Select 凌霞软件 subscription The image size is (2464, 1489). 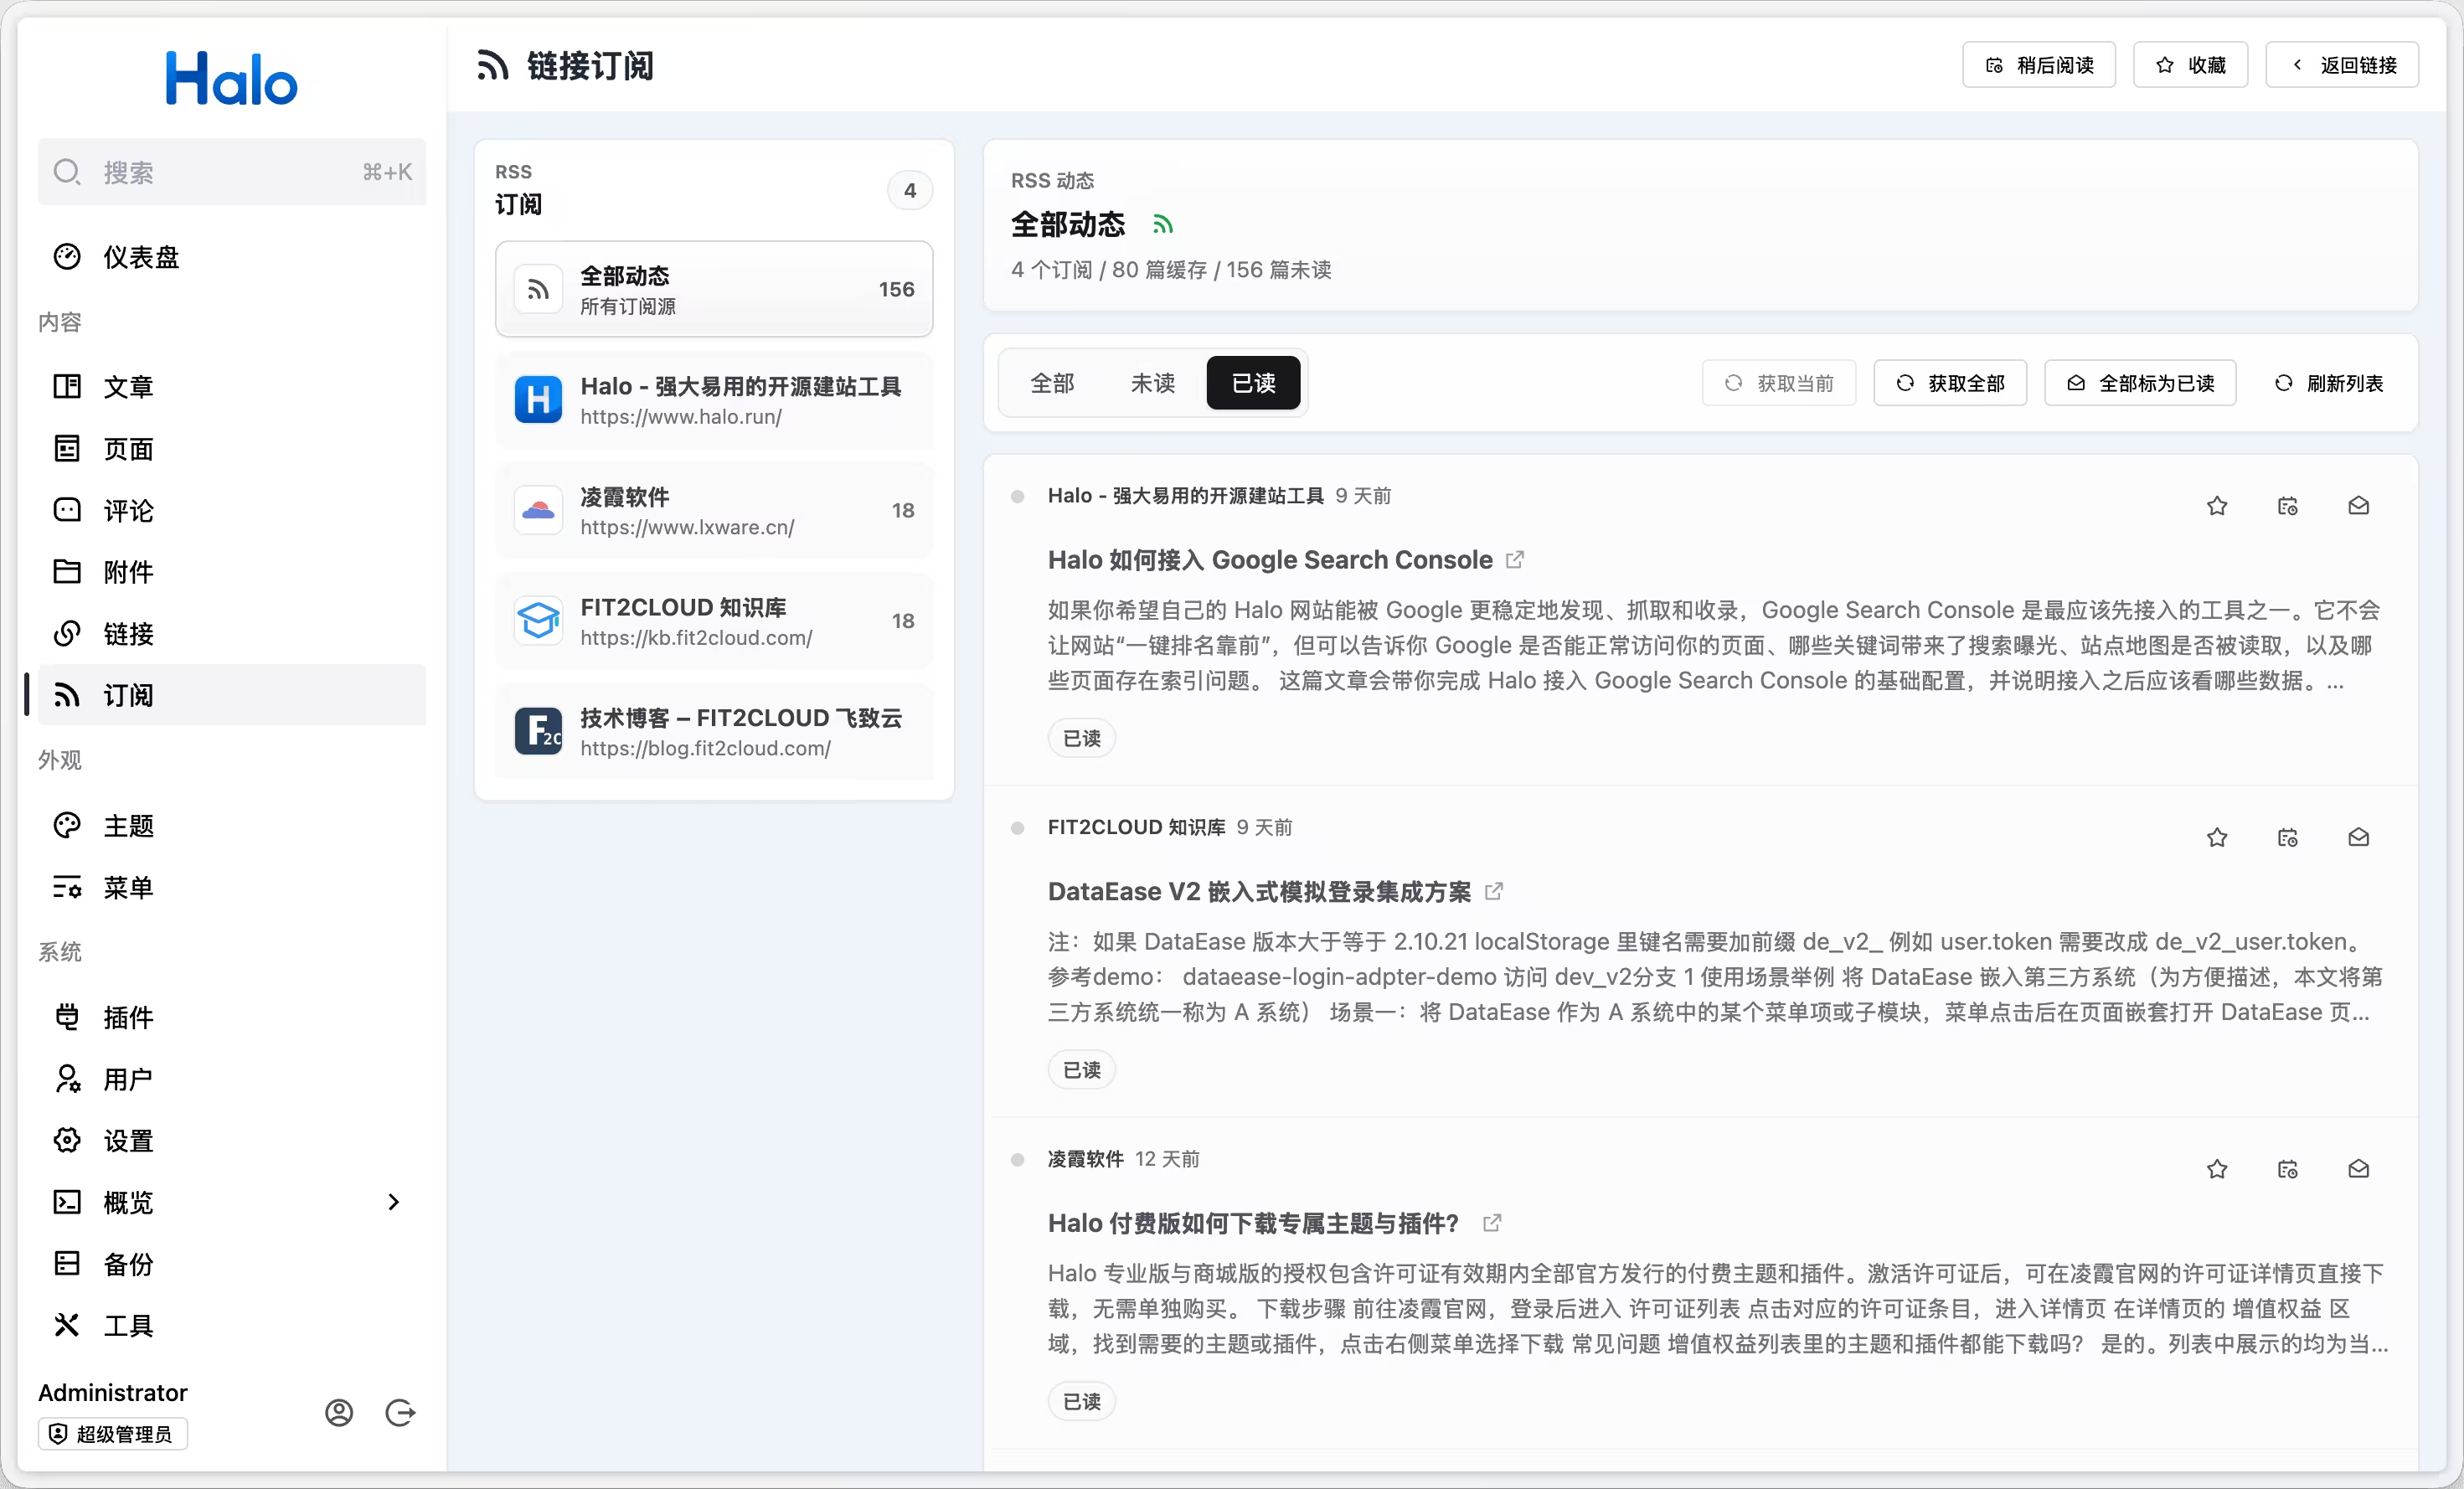(714, 510)
